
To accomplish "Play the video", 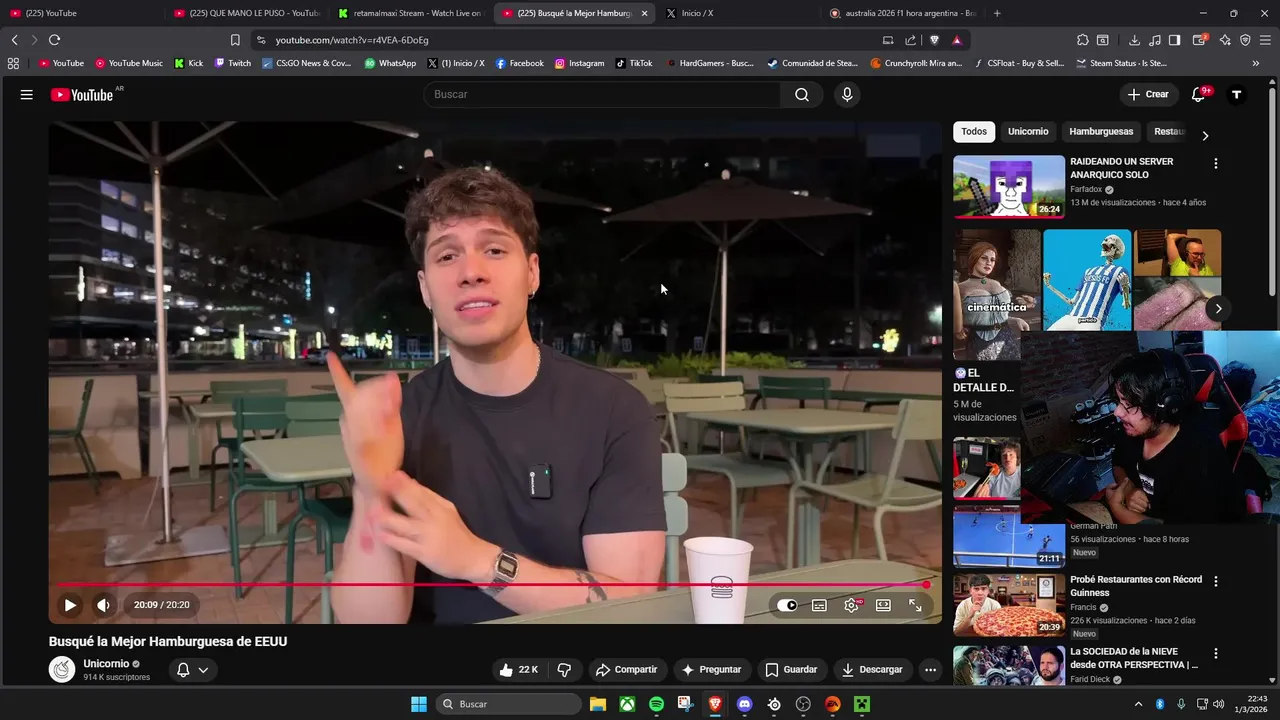I will [70, 605].
